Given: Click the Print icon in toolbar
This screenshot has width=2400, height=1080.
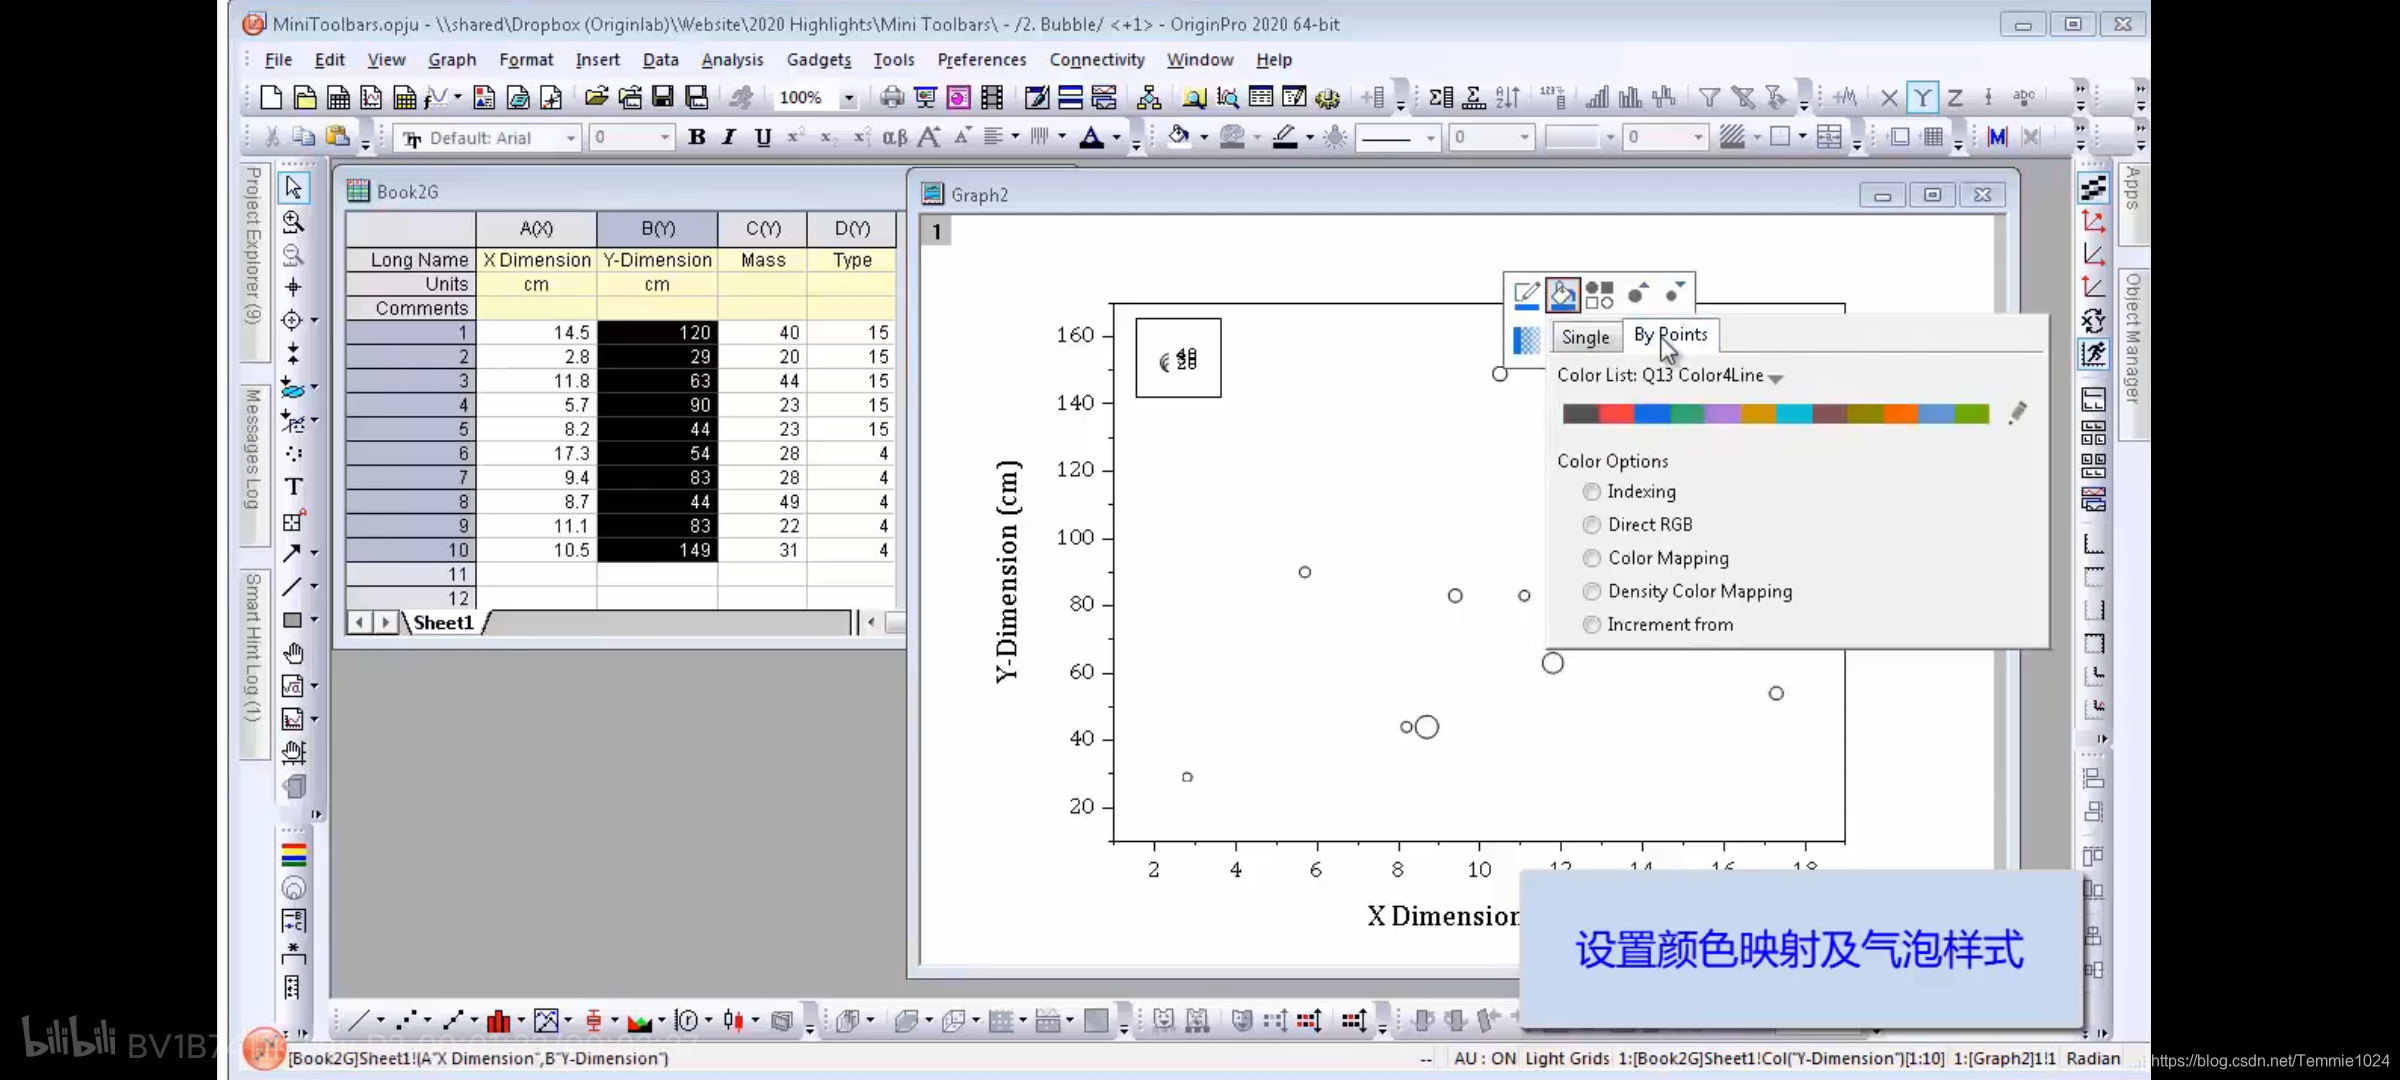Looking at the screenshot, I should click(891, 97).
